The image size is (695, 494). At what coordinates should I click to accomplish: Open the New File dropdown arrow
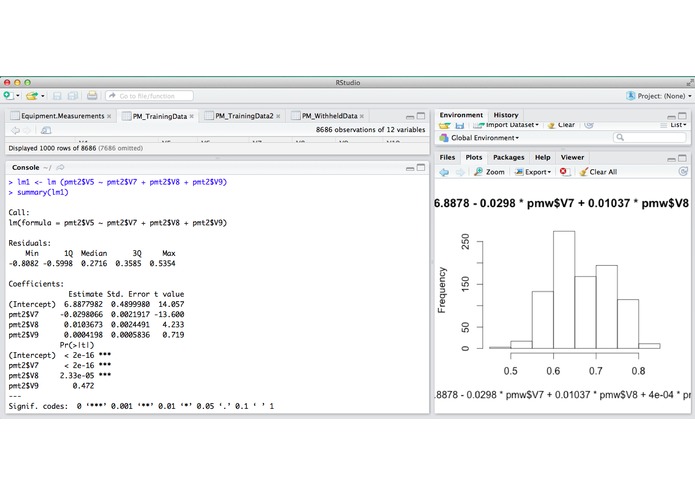click(18, 96)
